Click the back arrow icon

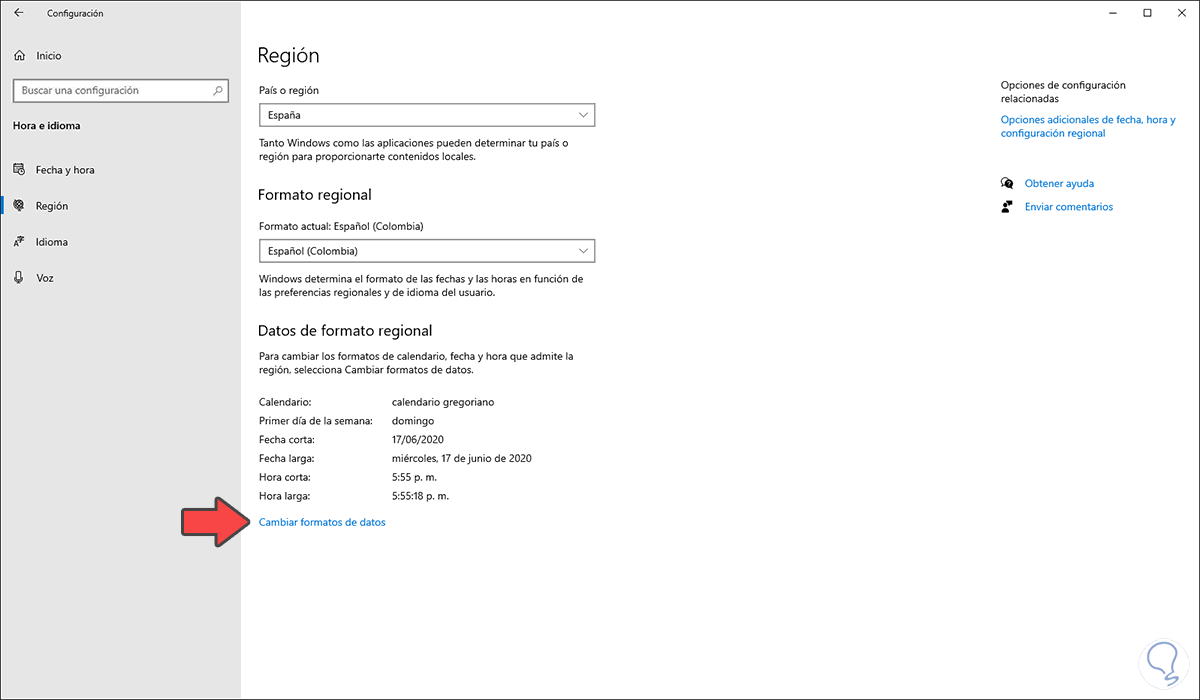click(x=18, y=13)
